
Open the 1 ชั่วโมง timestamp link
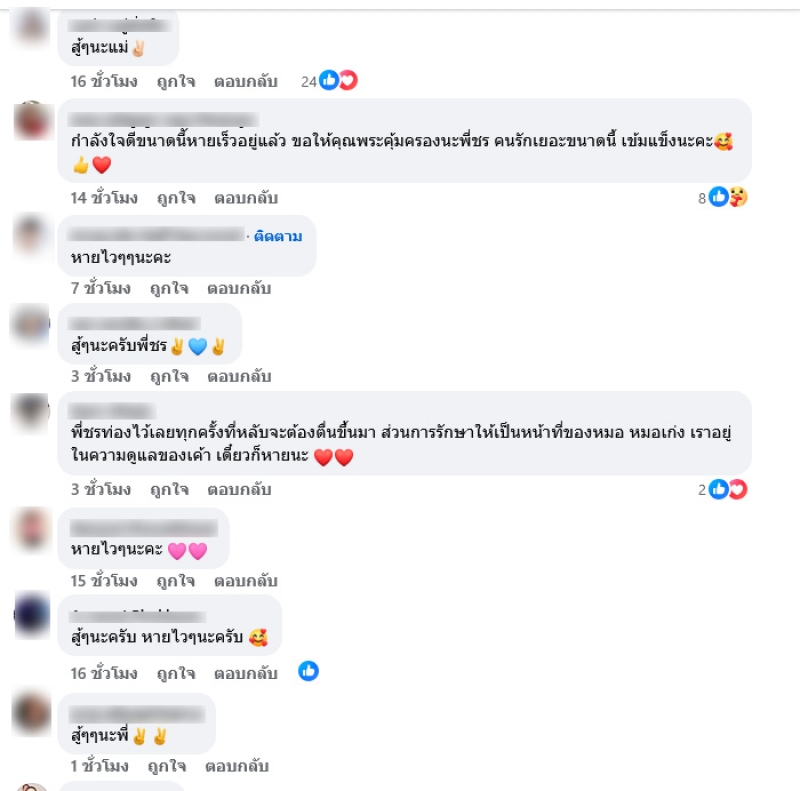point(99,765)
